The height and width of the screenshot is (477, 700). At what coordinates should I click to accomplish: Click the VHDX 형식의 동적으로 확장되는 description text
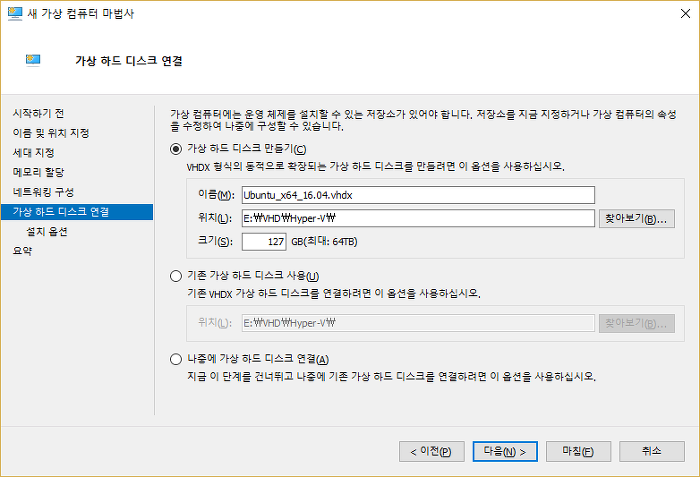375,167
